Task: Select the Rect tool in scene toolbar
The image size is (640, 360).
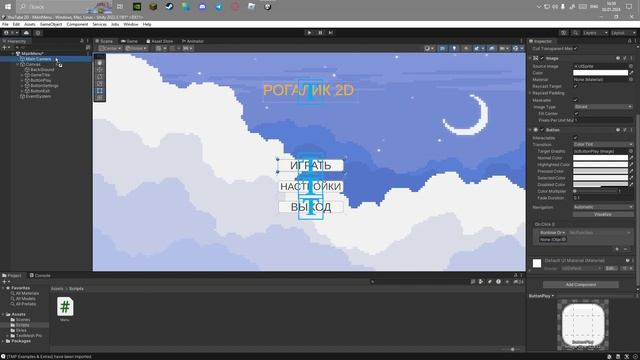Action: point(100,90)
